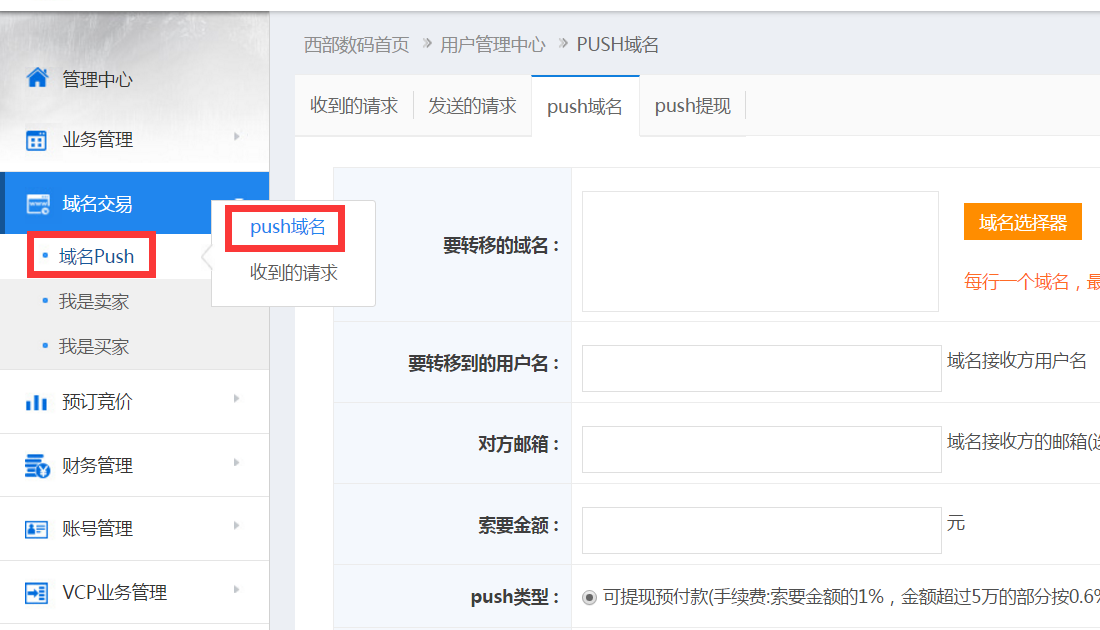Click the orange 域名选择器 button
This screenshot has height=630, width=1100.
tap(1022, 222)
